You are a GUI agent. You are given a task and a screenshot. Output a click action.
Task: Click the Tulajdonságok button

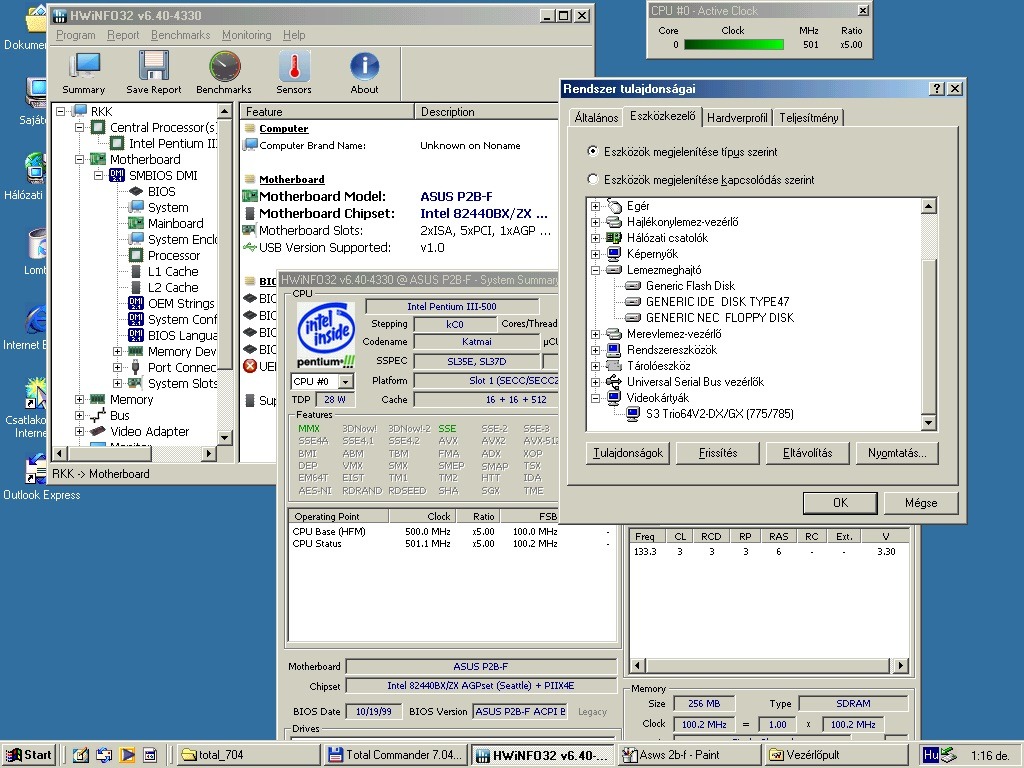point(628,453)
